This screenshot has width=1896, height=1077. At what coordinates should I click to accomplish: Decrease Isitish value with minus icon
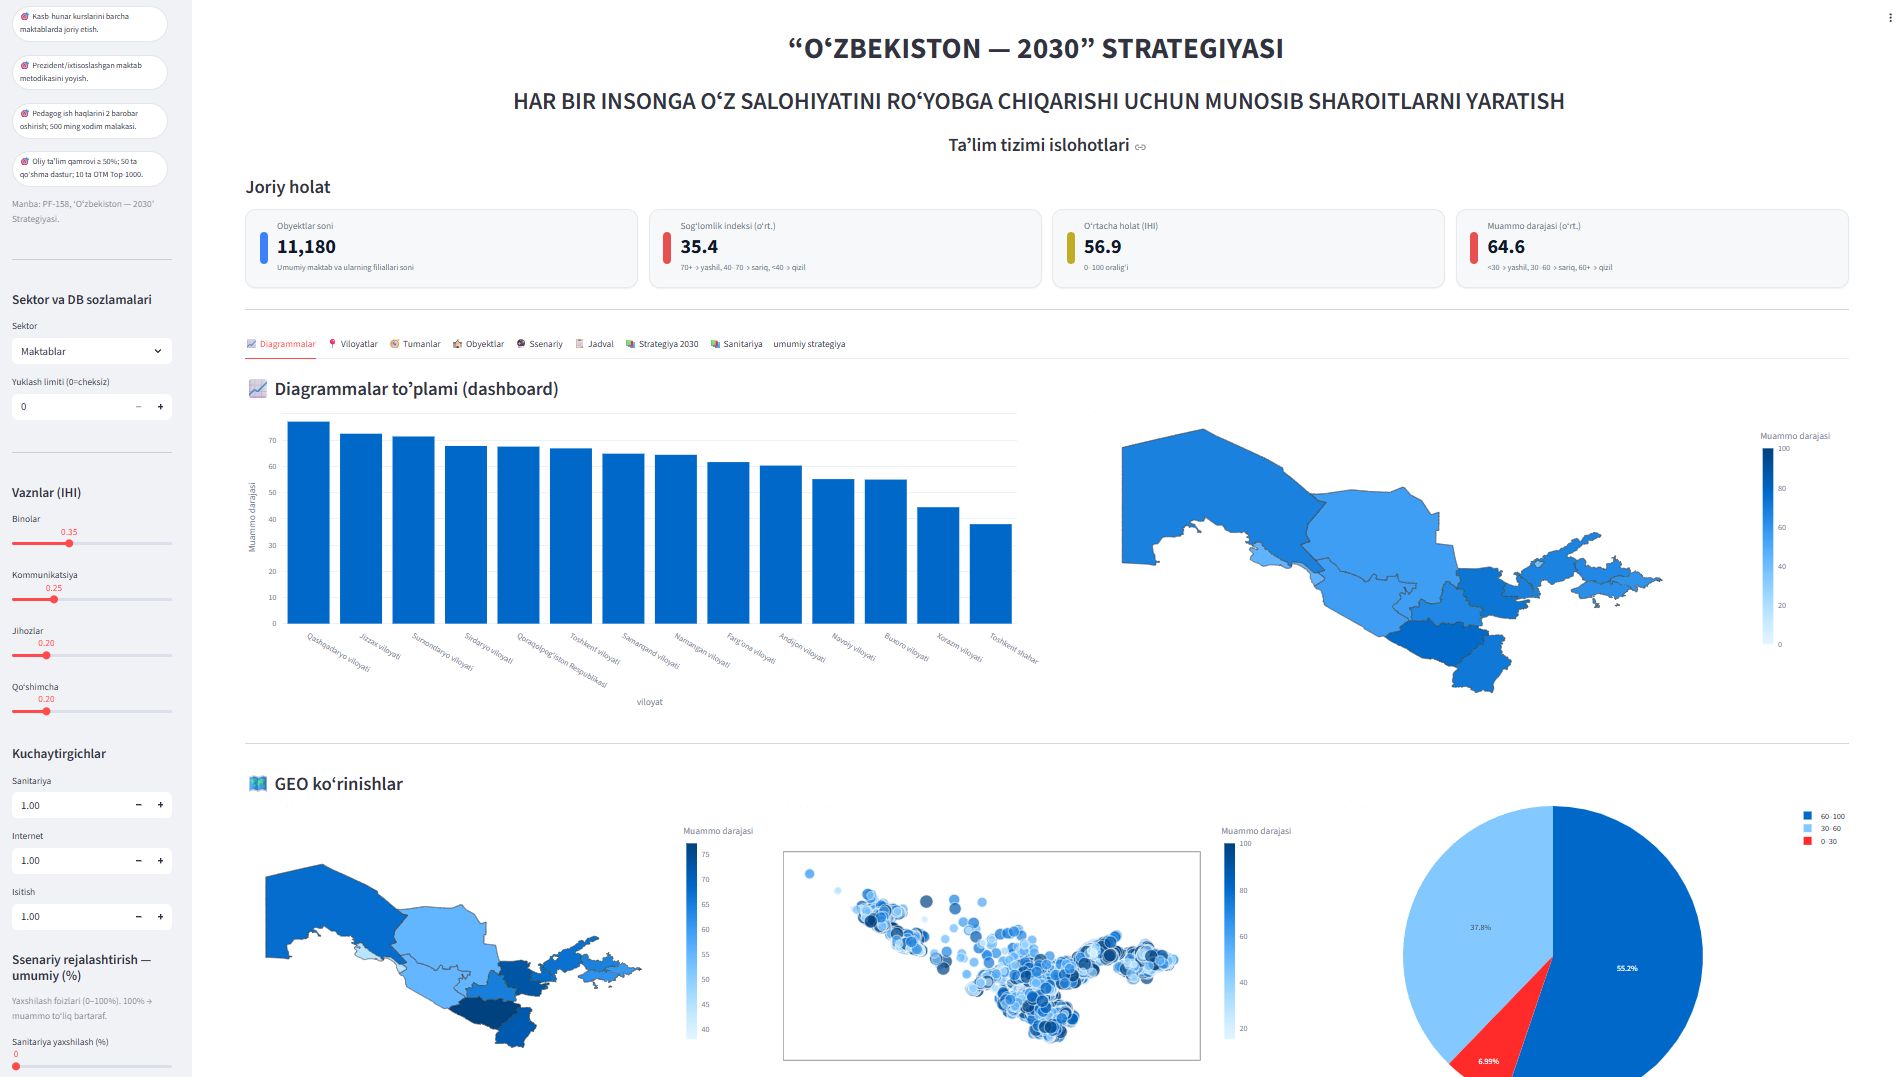138,917
